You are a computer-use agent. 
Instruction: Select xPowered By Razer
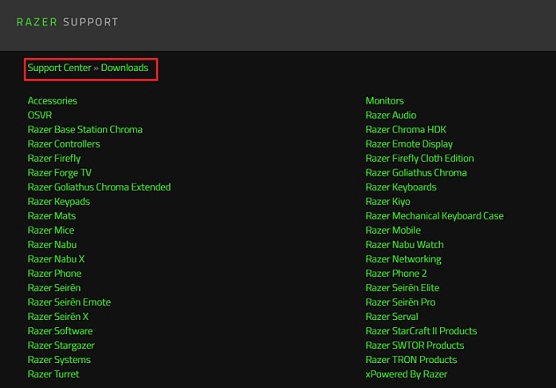pyautogui.click(x=407, y=374)
